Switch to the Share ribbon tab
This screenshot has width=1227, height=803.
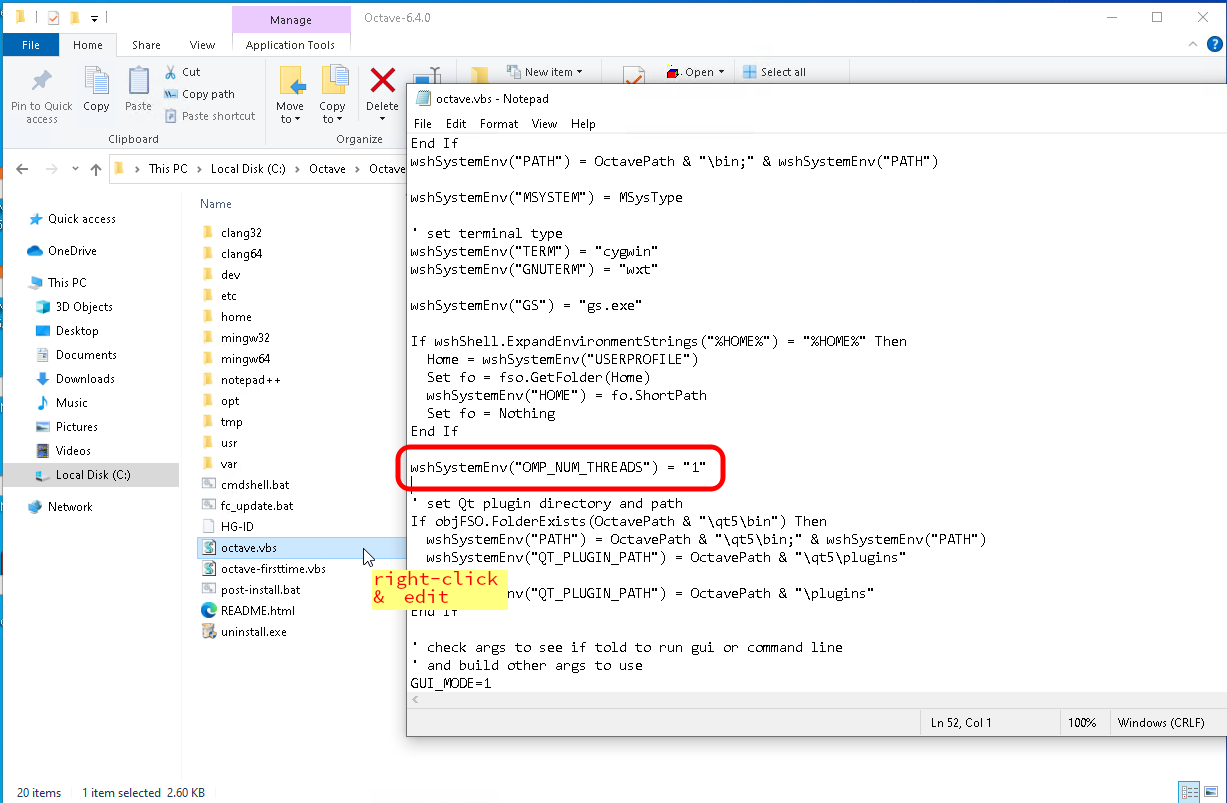(x=146, y=45)
